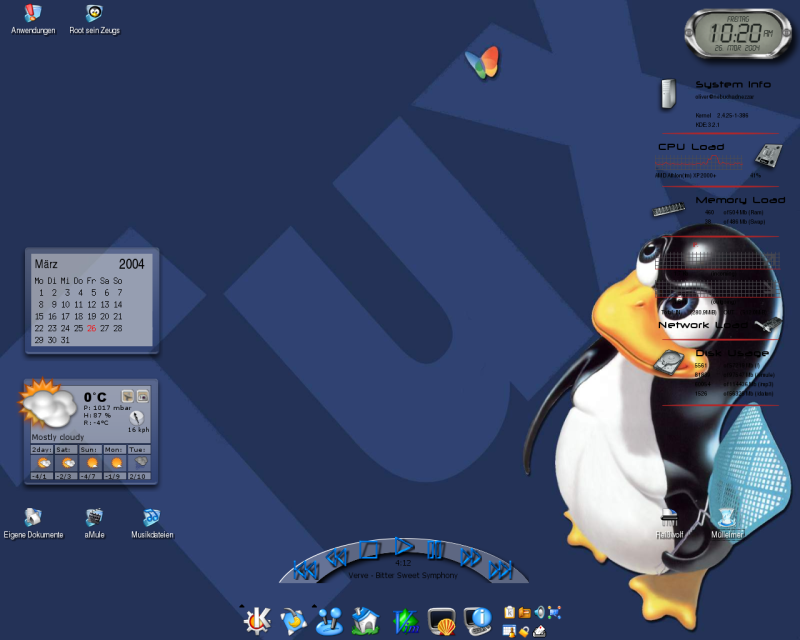This screenshot has width=800, height=640.
Task: Open the KDE K menu launcher
Action: [257, 621]
